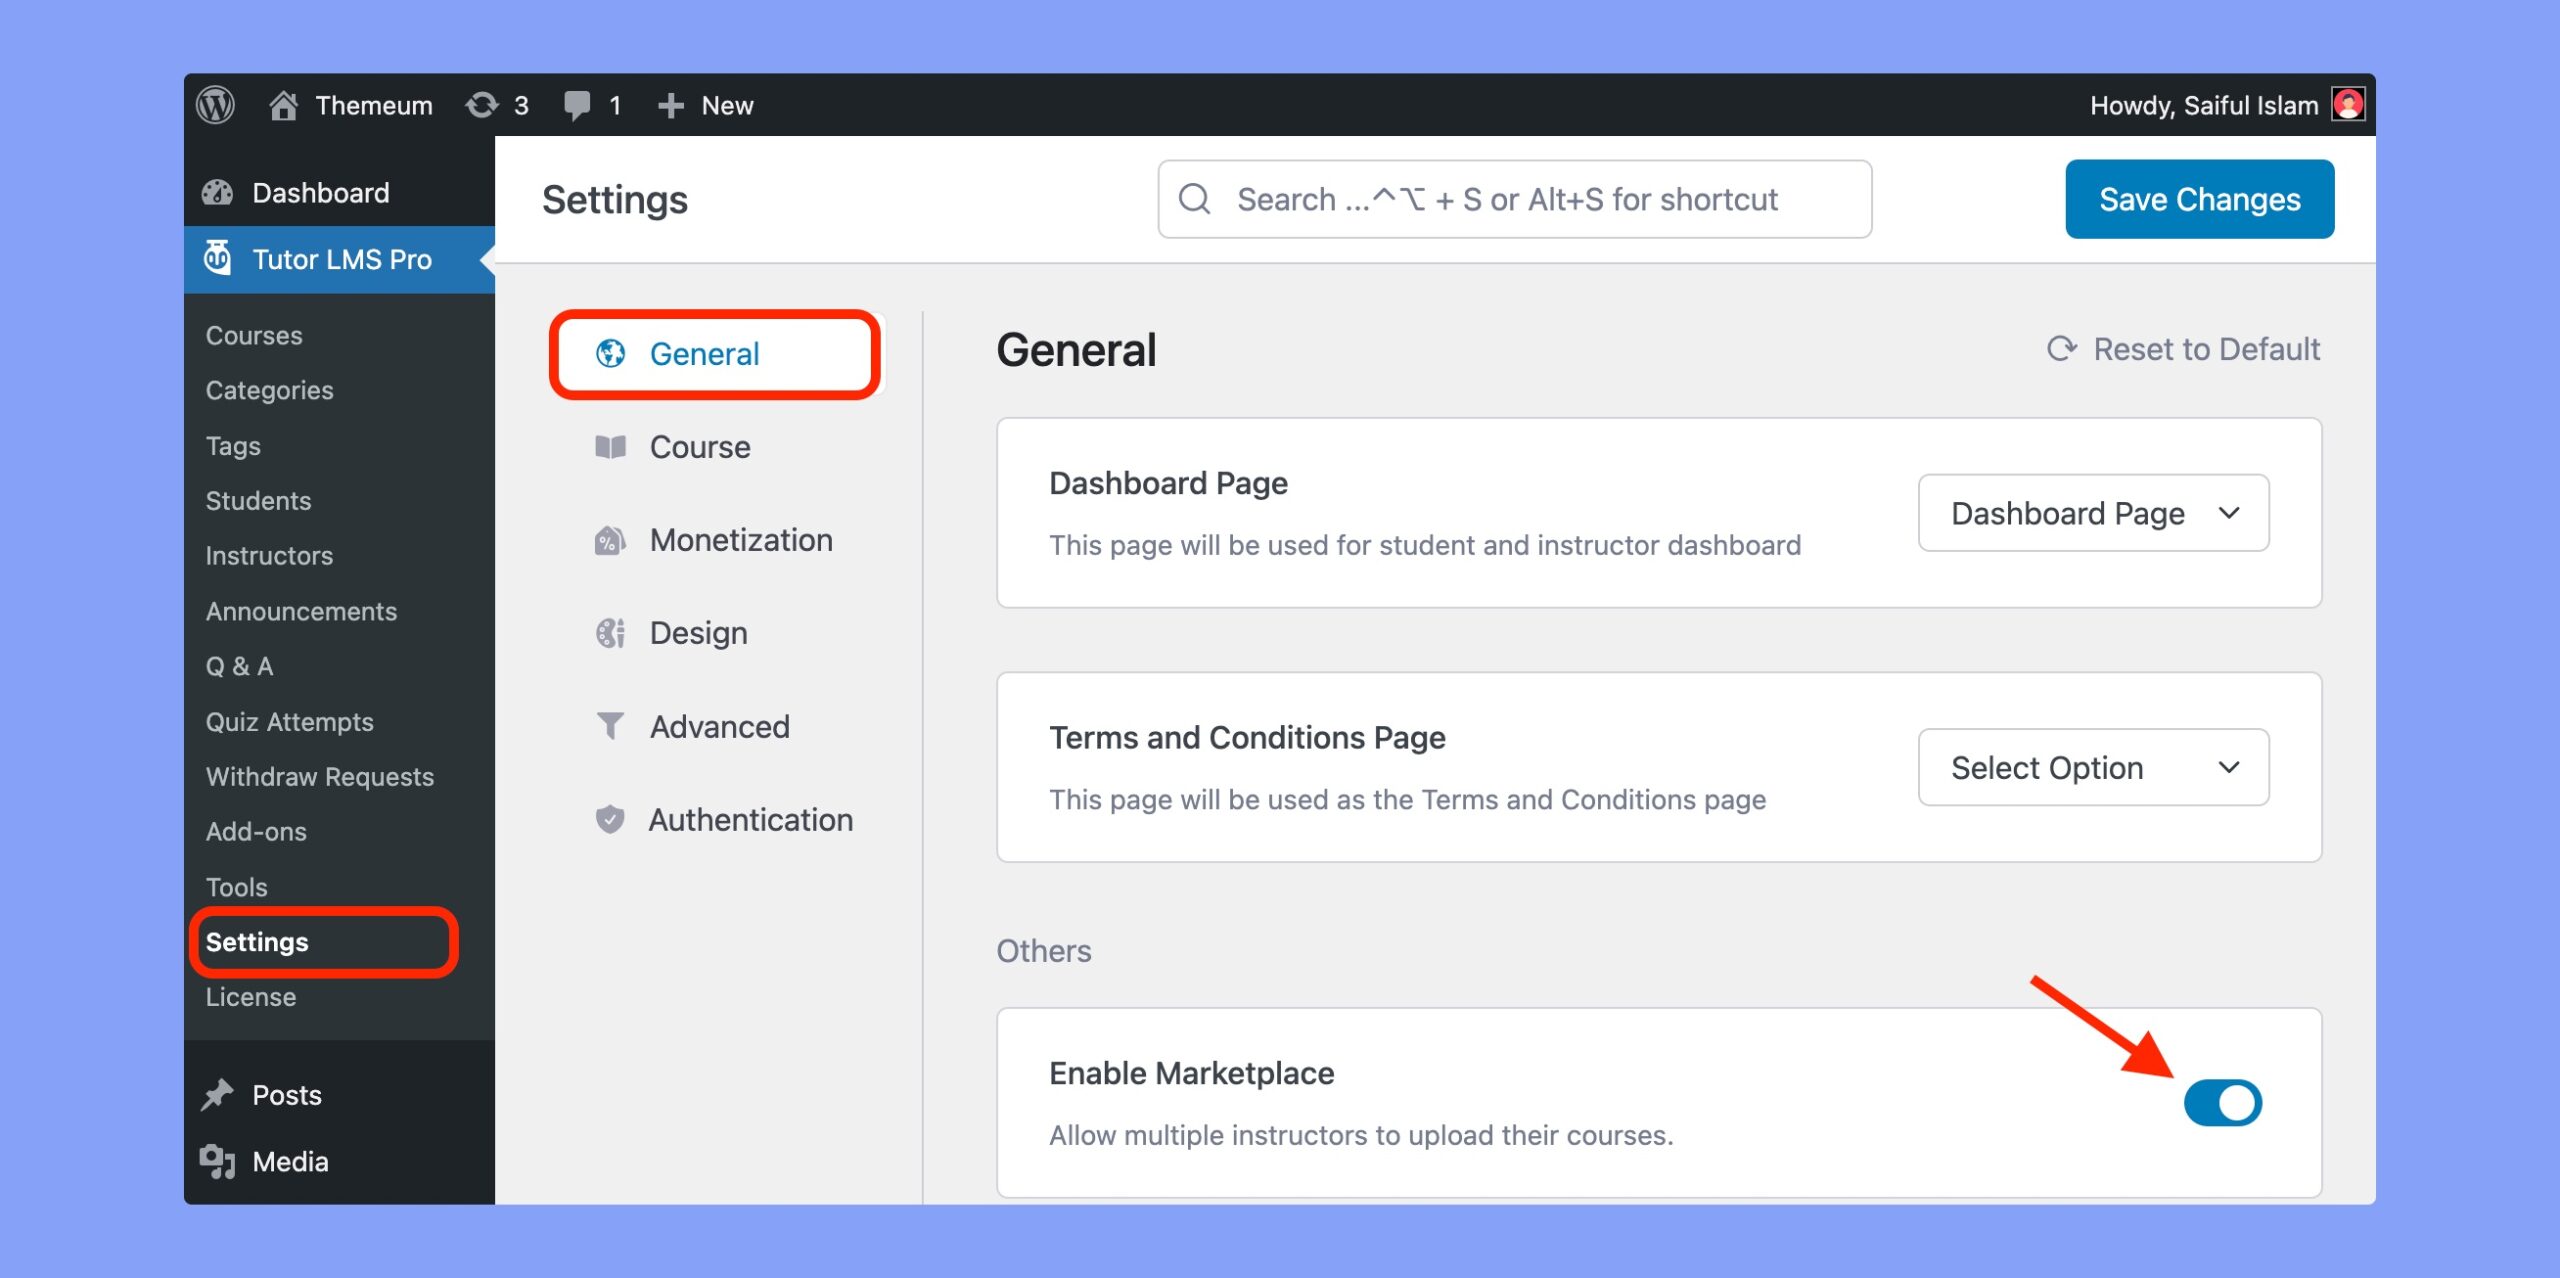
Task: Navigate to the Courses menu item
Action: tap(253, 335)
